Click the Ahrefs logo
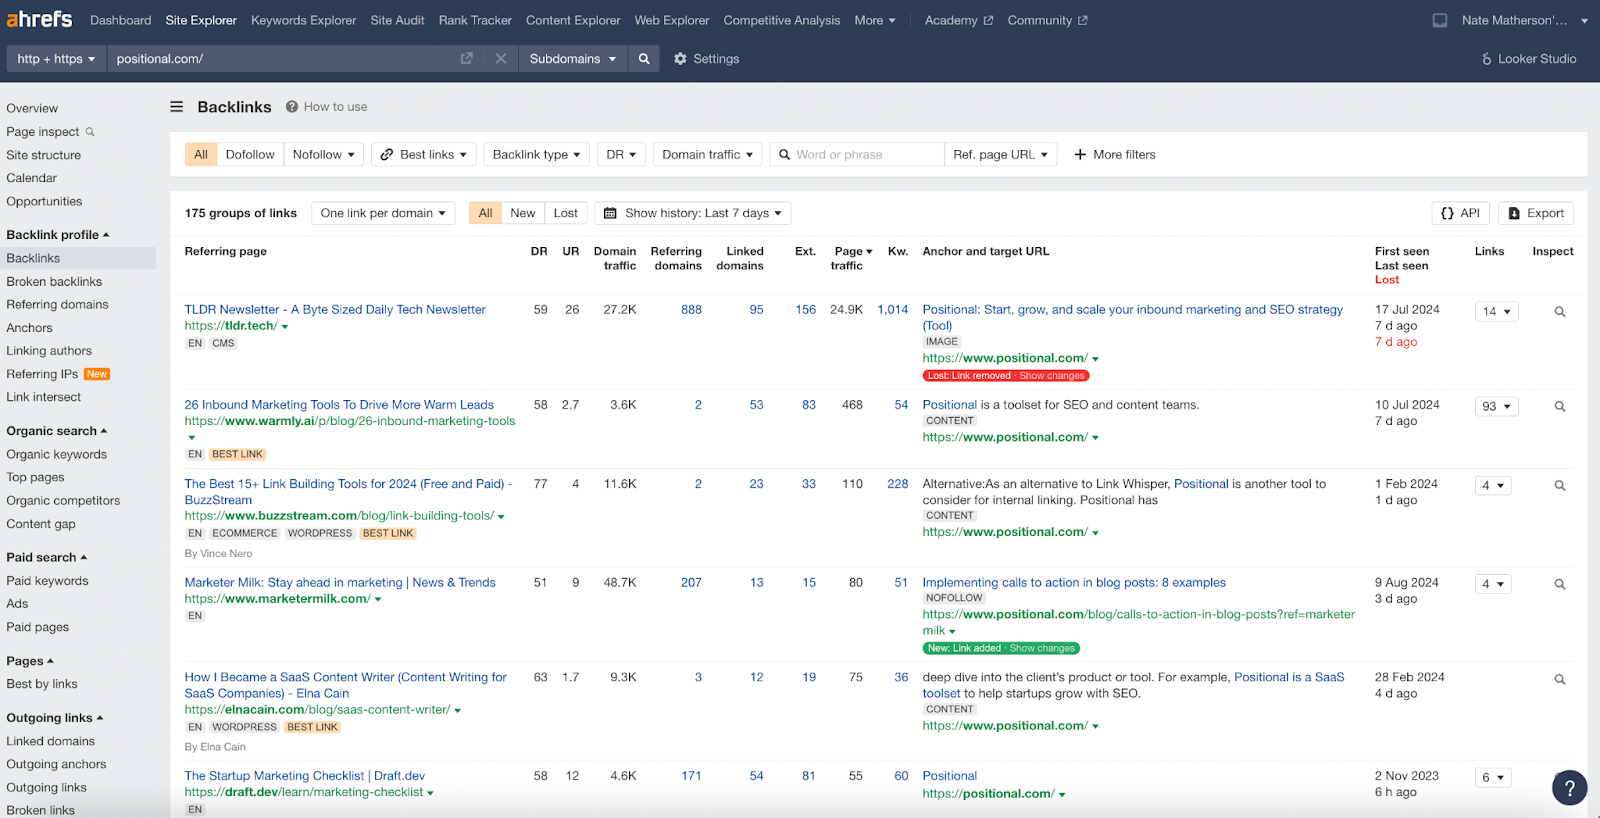 tap(40, 19)
